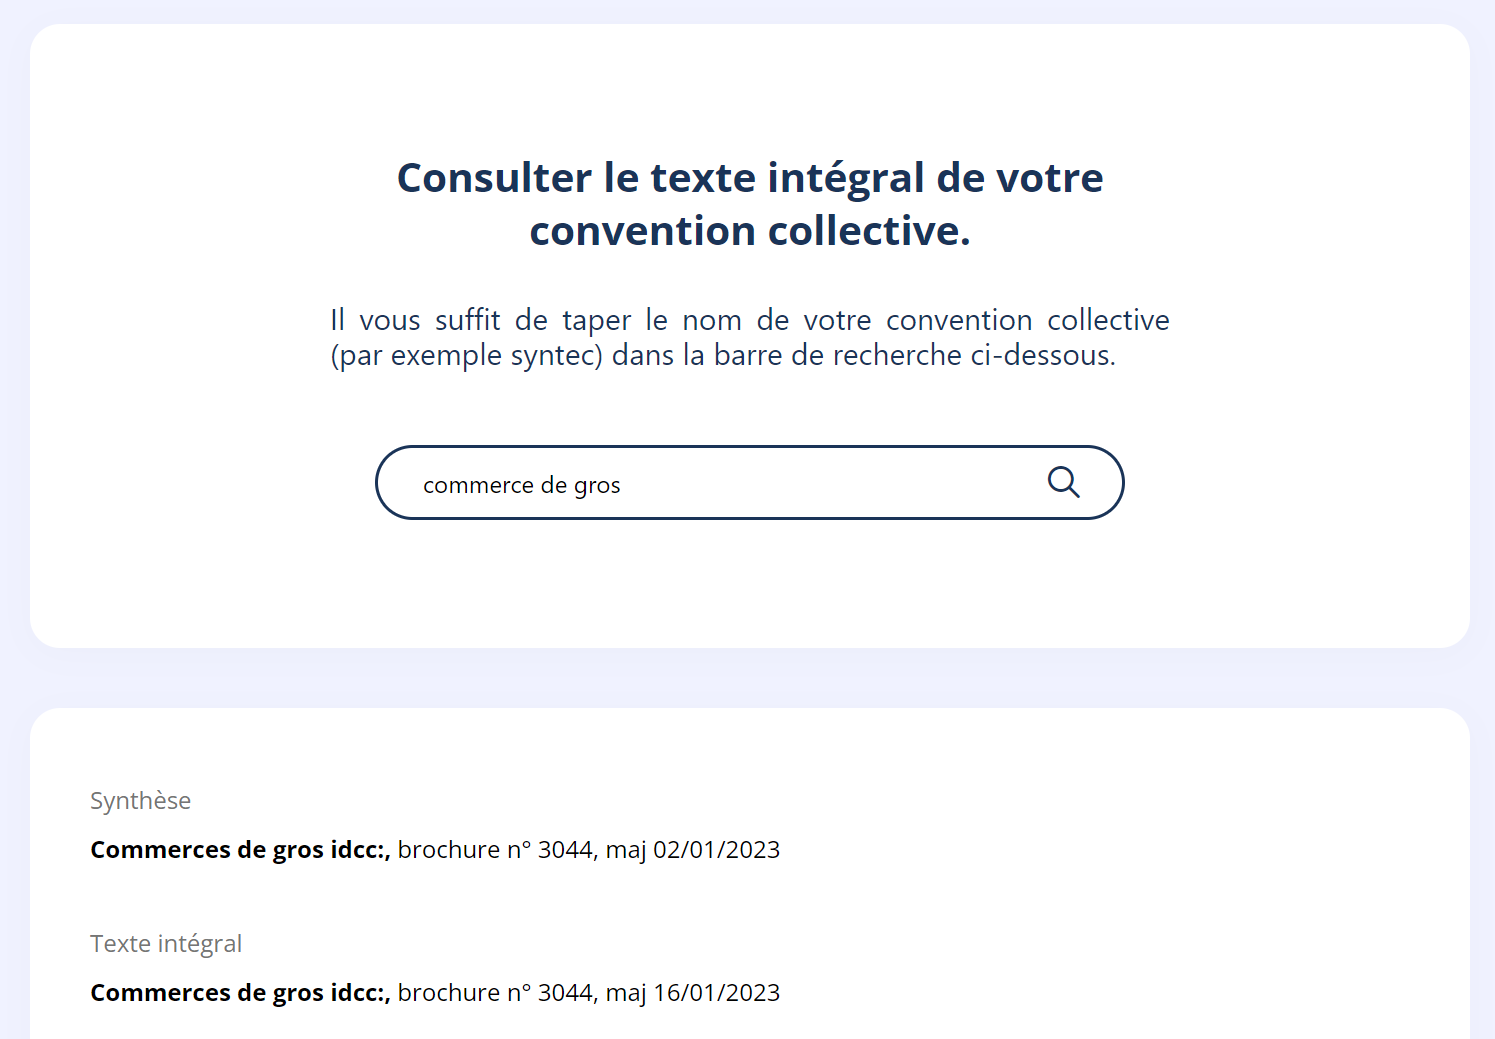Click the "Texte intégral" section label
The height and width of the screenshot is (1039, 1495).
(x=166, y=943)
